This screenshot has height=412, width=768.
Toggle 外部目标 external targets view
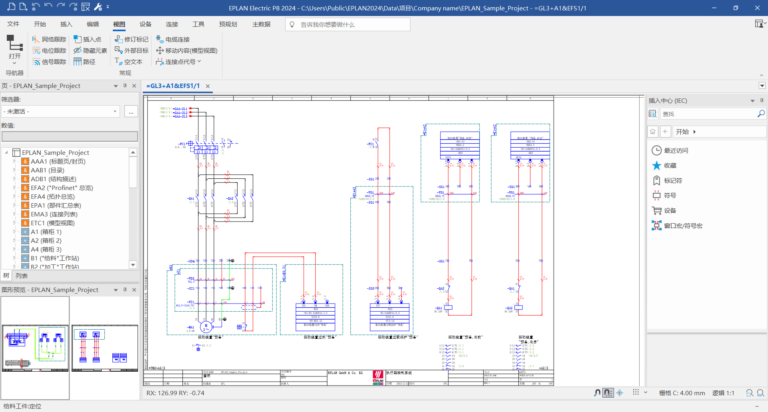pos(131,50)
